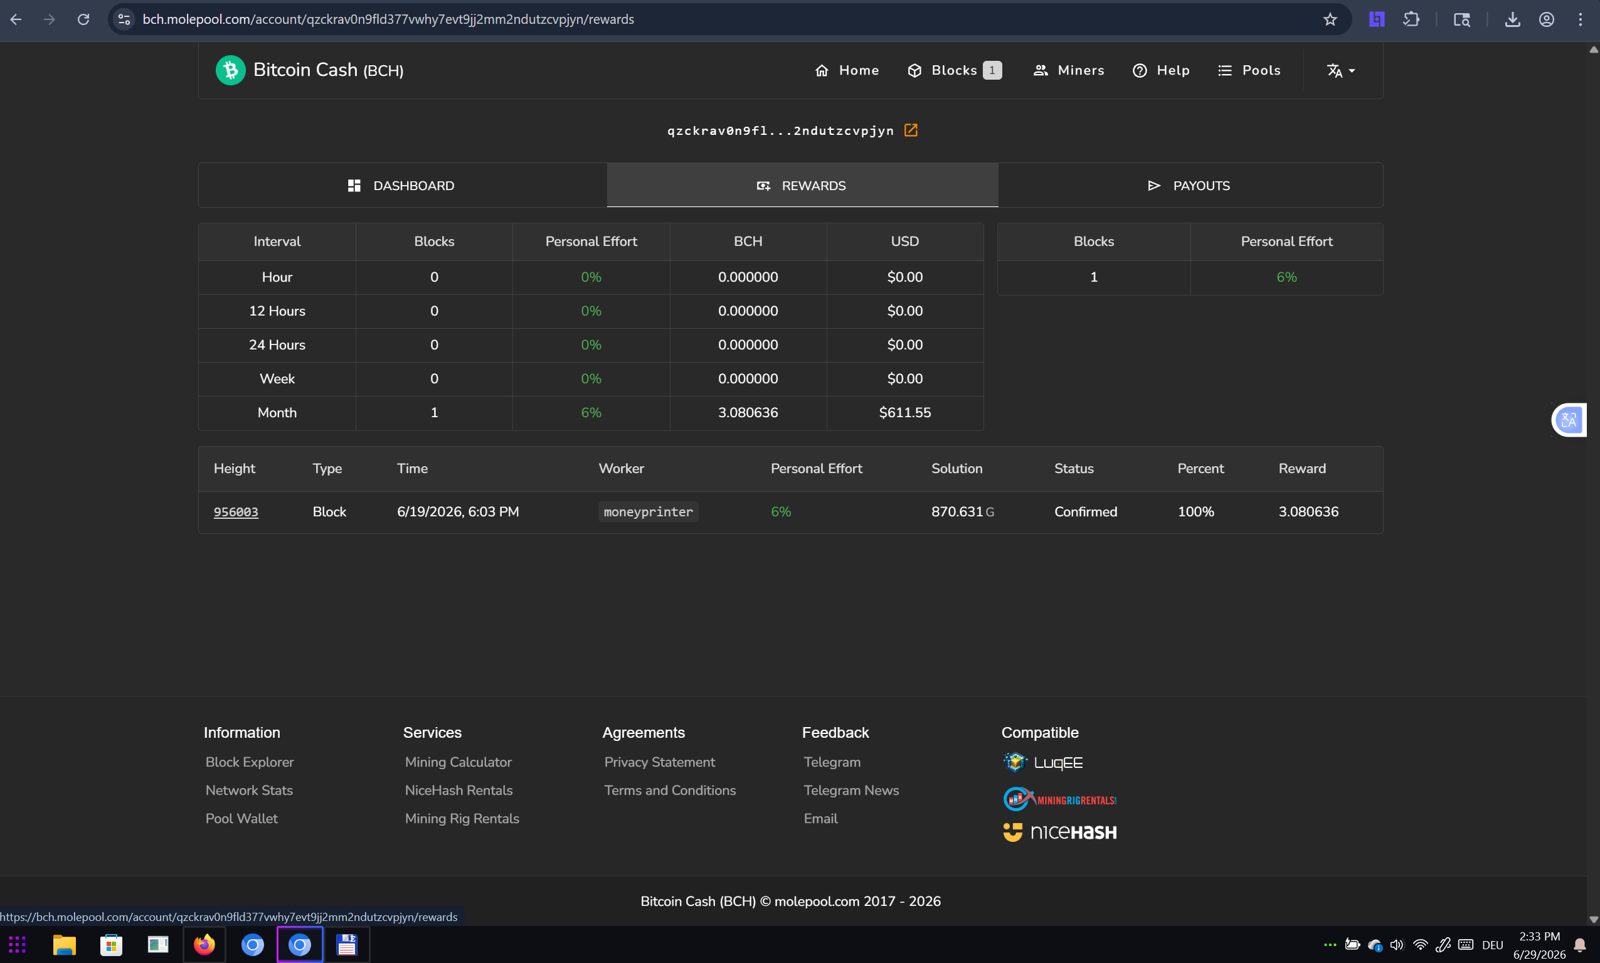The width and height of the screenshot is (1600, 963).
Task: Open the MiningRigRentals logo link
Action: coord(1060,799)
